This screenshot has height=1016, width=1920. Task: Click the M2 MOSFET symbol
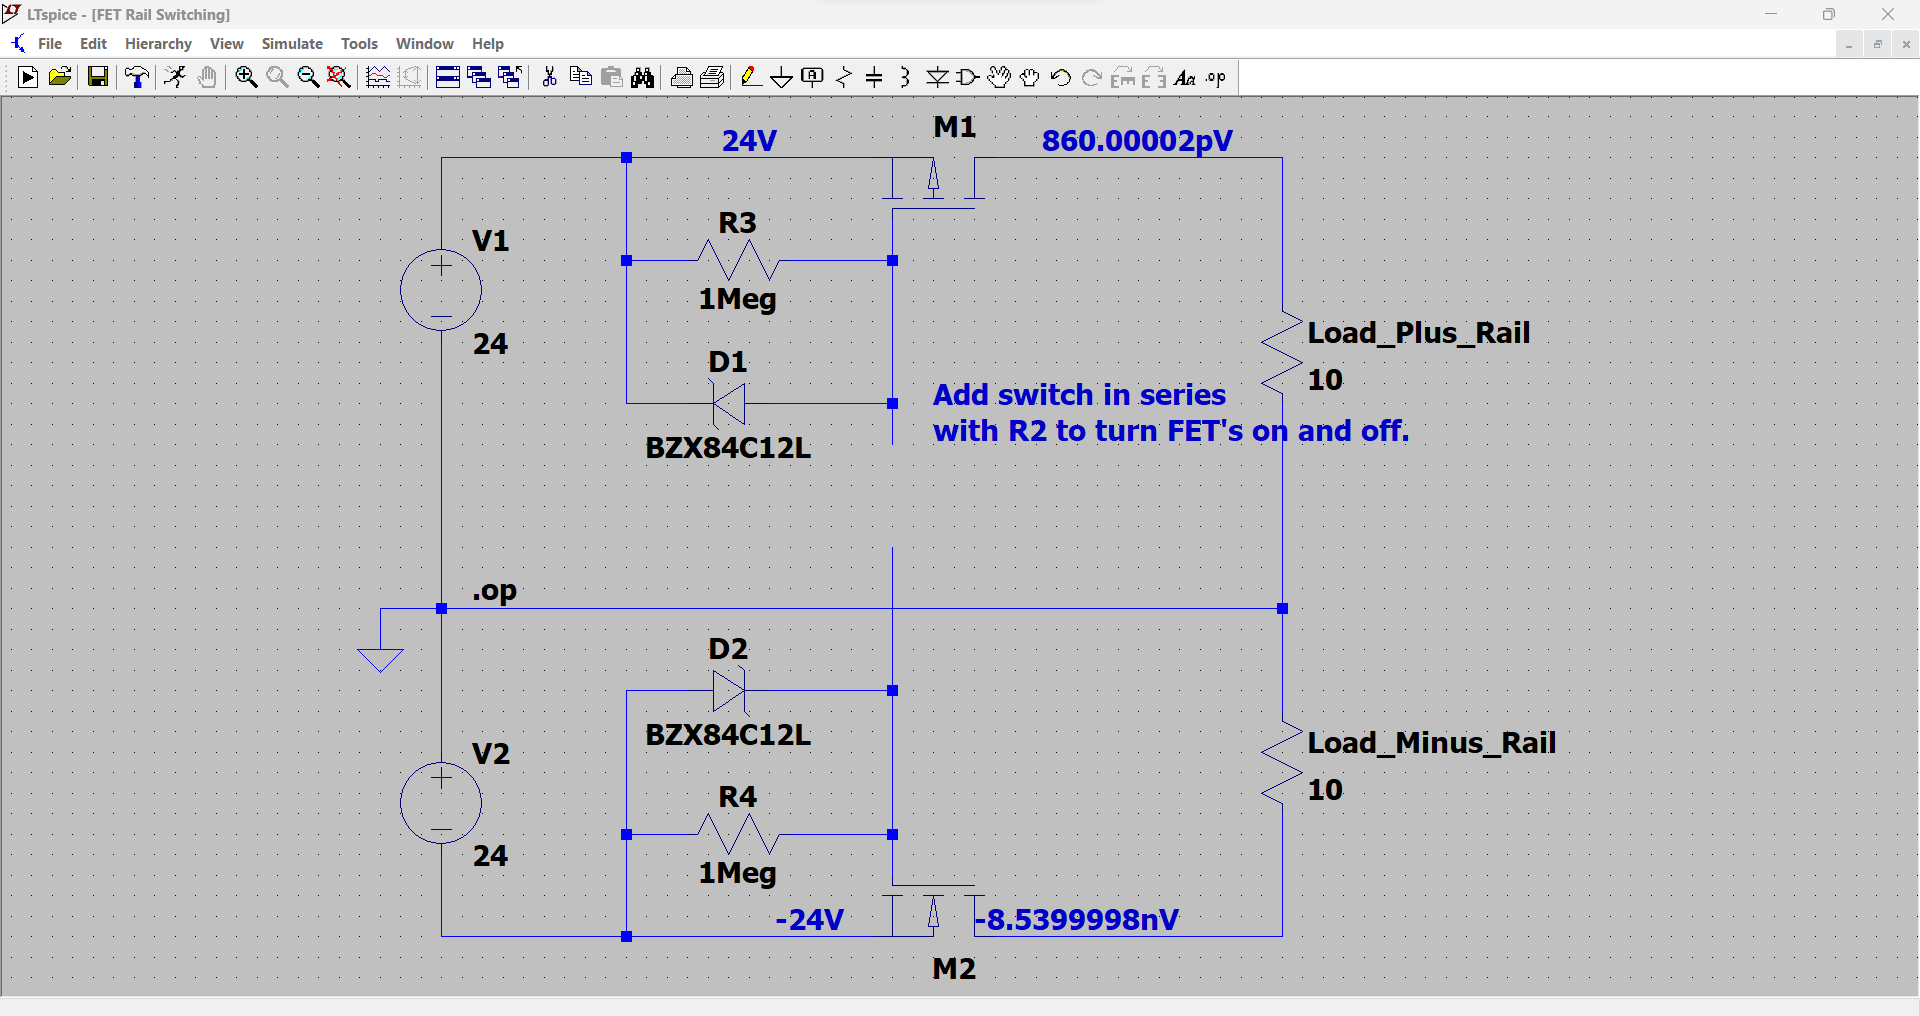(x=933, y=911)
